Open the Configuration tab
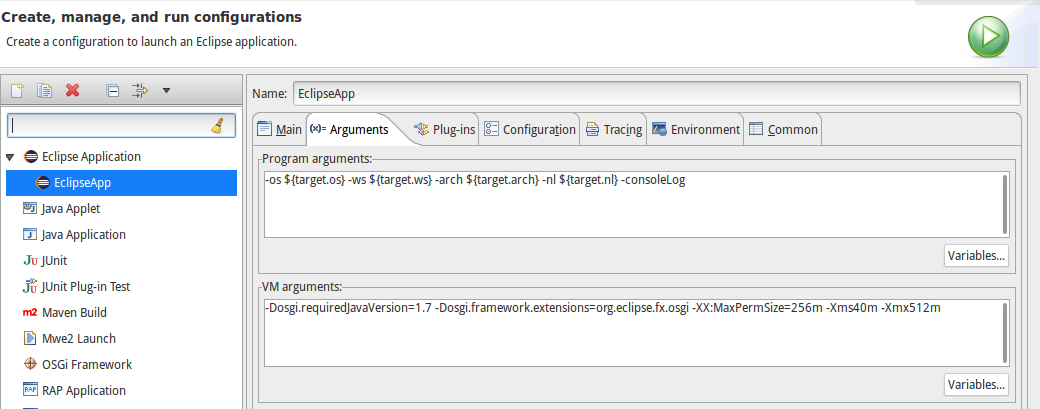The image size is (1040, 409). coord(530,129)
